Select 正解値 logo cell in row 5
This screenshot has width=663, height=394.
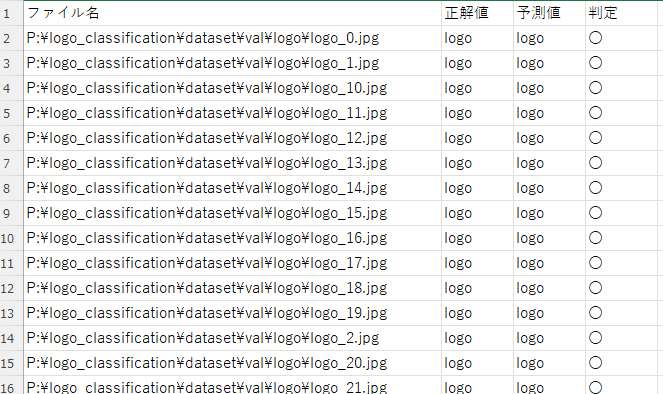click(477, 113)
